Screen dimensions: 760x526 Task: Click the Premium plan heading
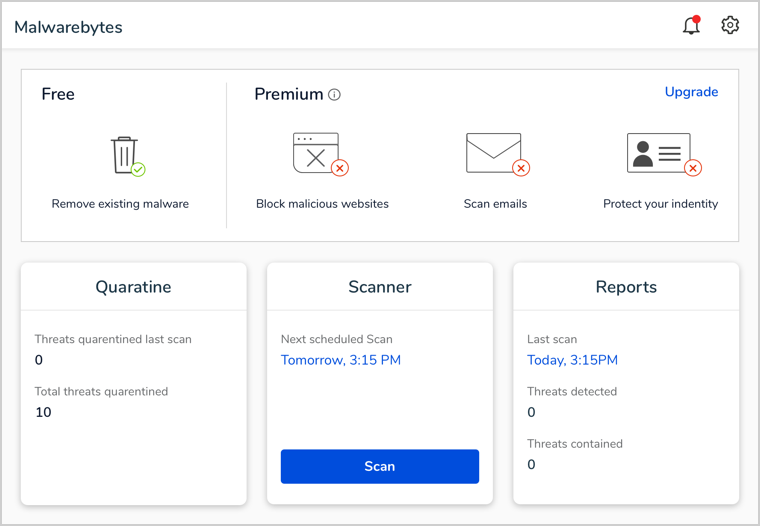289,94
